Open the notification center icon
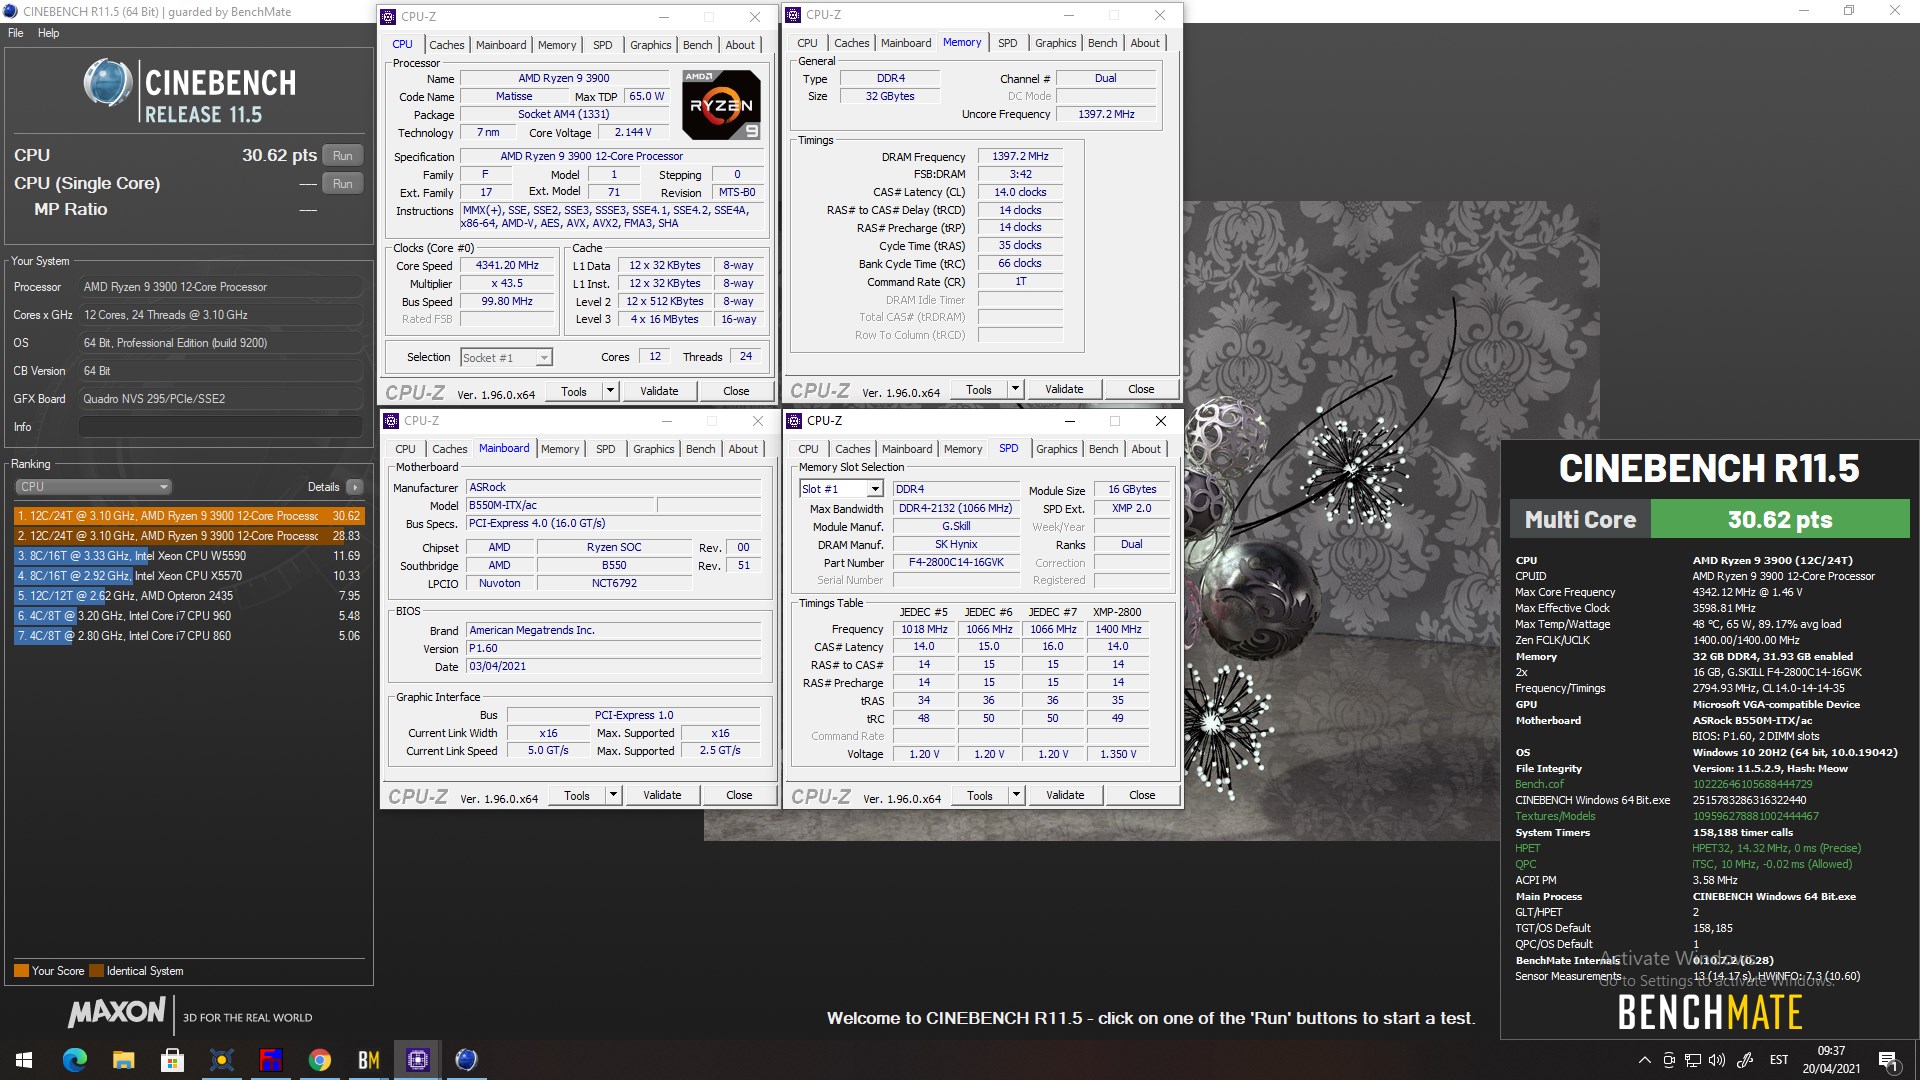Image resolution: width=1920 pixels, height=1080 pixels. point(1889,1060)
